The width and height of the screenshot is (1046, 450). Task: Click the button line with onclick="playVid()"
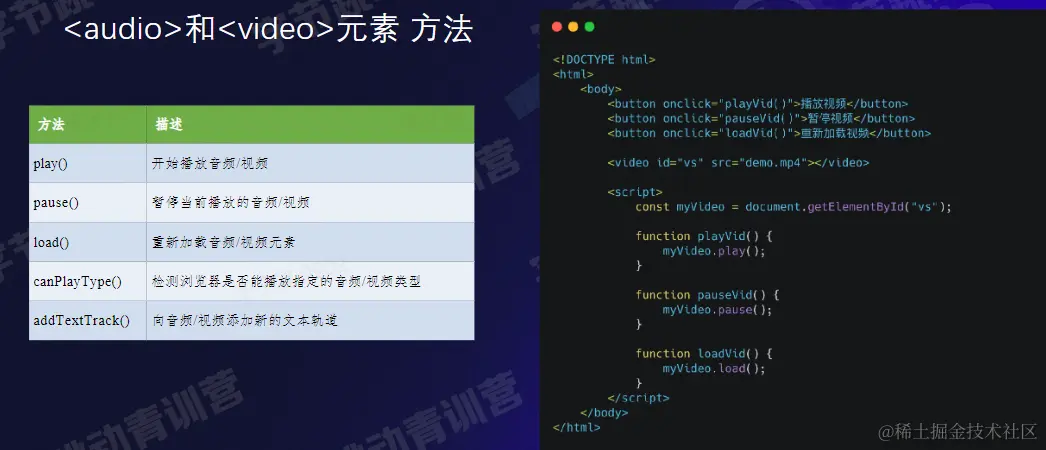(758, 103)
